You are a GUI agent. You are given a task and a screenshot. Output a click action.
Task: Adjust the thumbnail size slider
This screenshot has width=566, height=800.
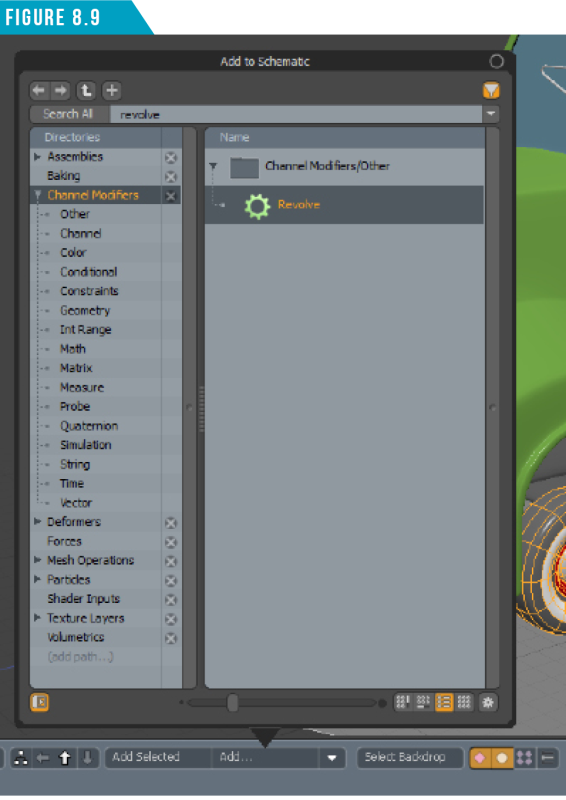[x=232, y=703]
